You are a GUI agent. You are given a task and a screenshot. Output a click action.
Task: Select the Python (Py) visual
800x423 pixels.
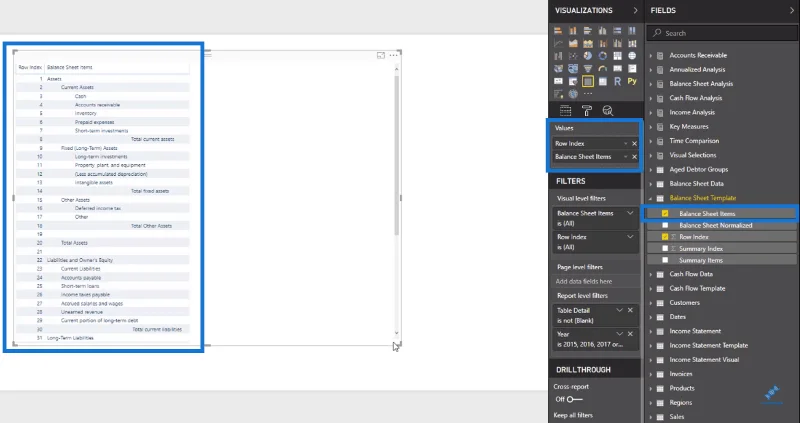[632, 82]
